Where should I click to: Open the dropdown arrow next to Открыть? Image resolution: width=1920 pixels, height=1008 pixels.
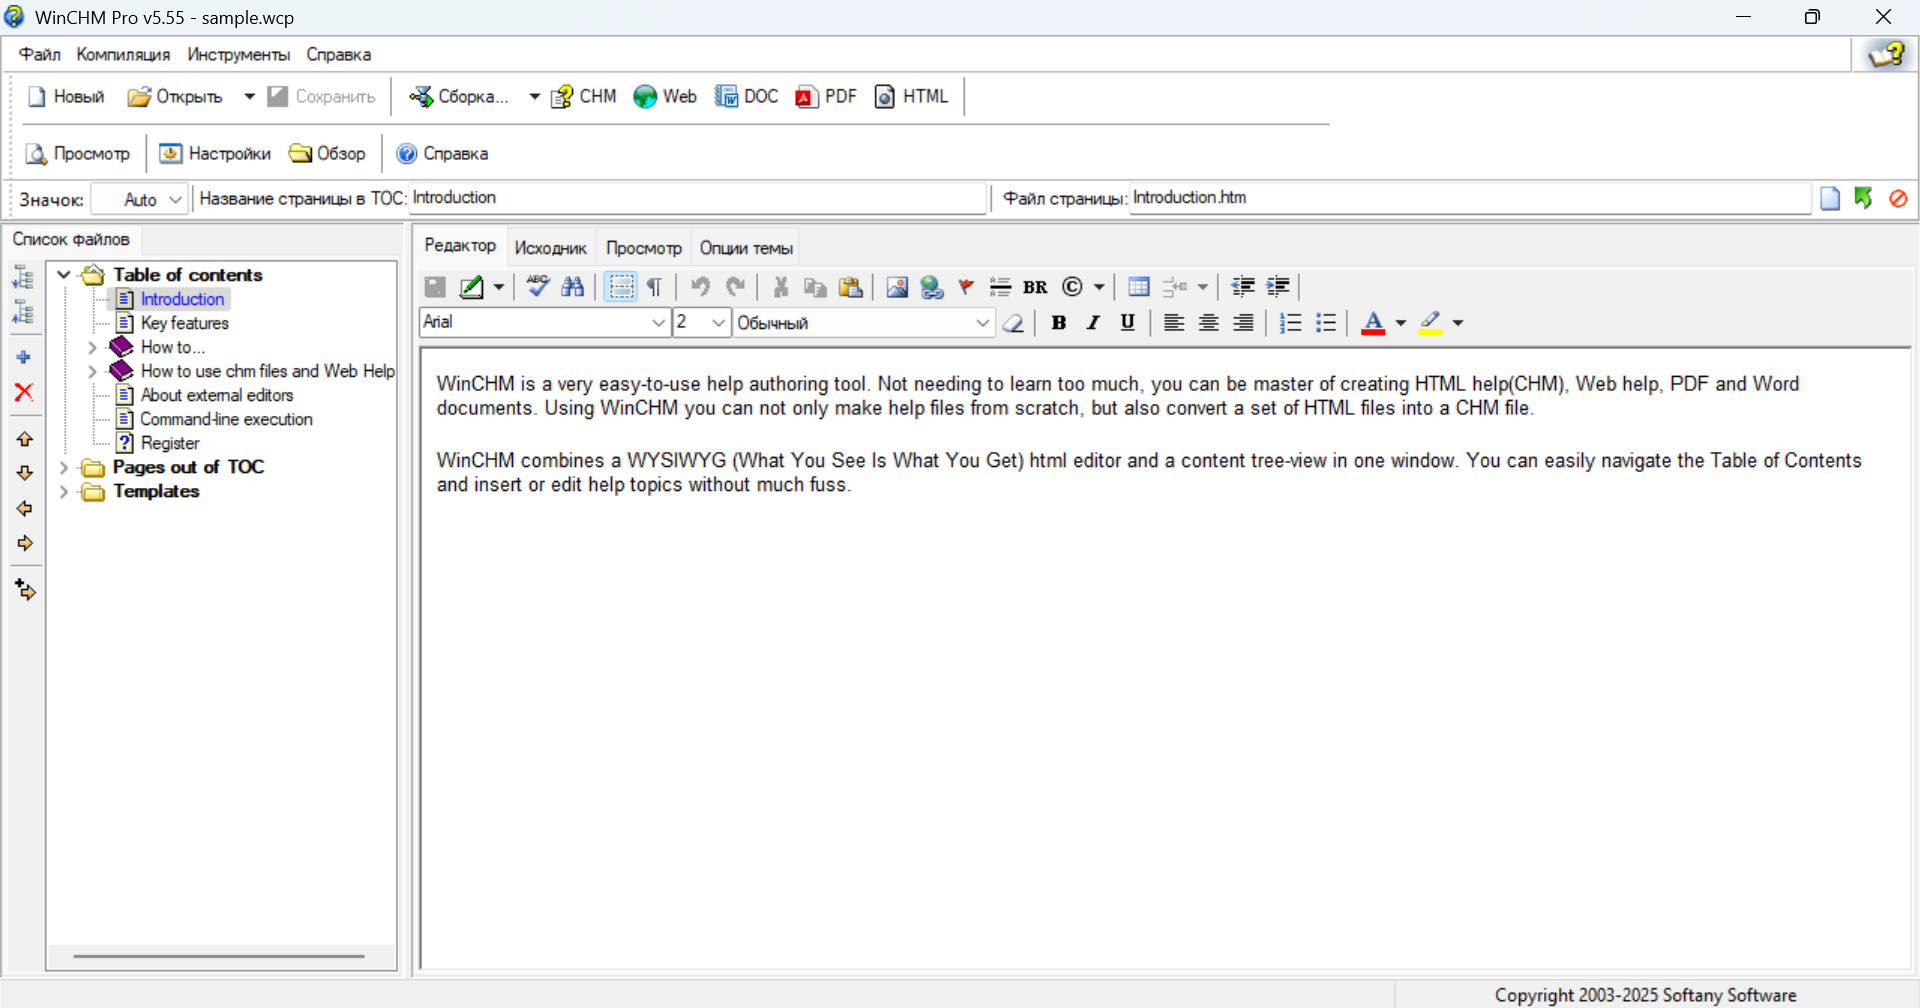pos(249,96)
